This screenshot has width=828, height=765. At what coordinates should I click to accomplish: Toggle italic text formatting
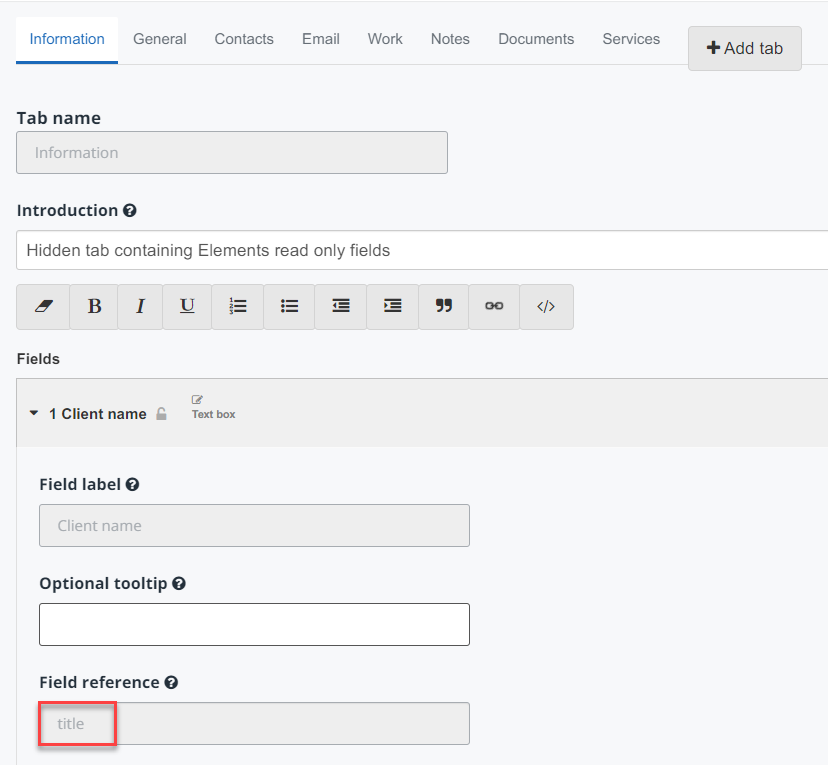tap(141, 307)
